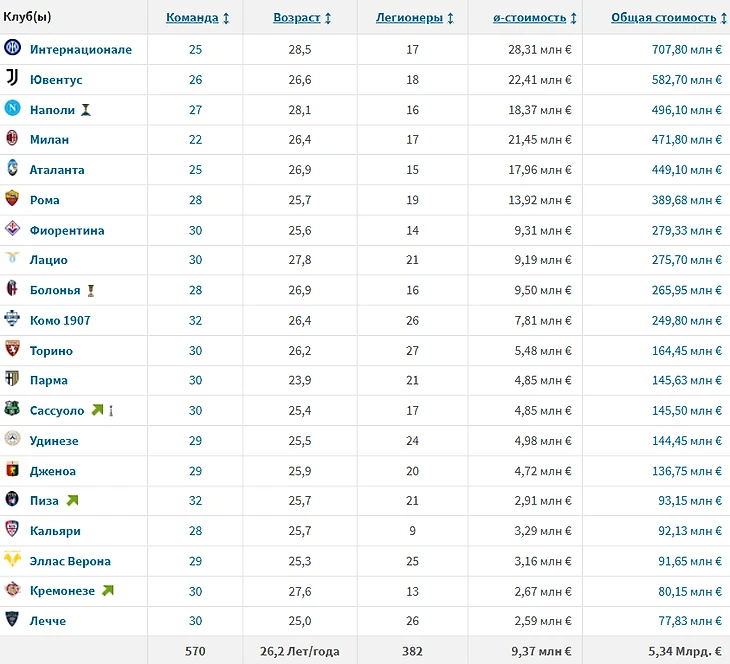Screen dimensions: 730x664
Task: Click the Интернационале club crest
Action: (x=13, y=47)
